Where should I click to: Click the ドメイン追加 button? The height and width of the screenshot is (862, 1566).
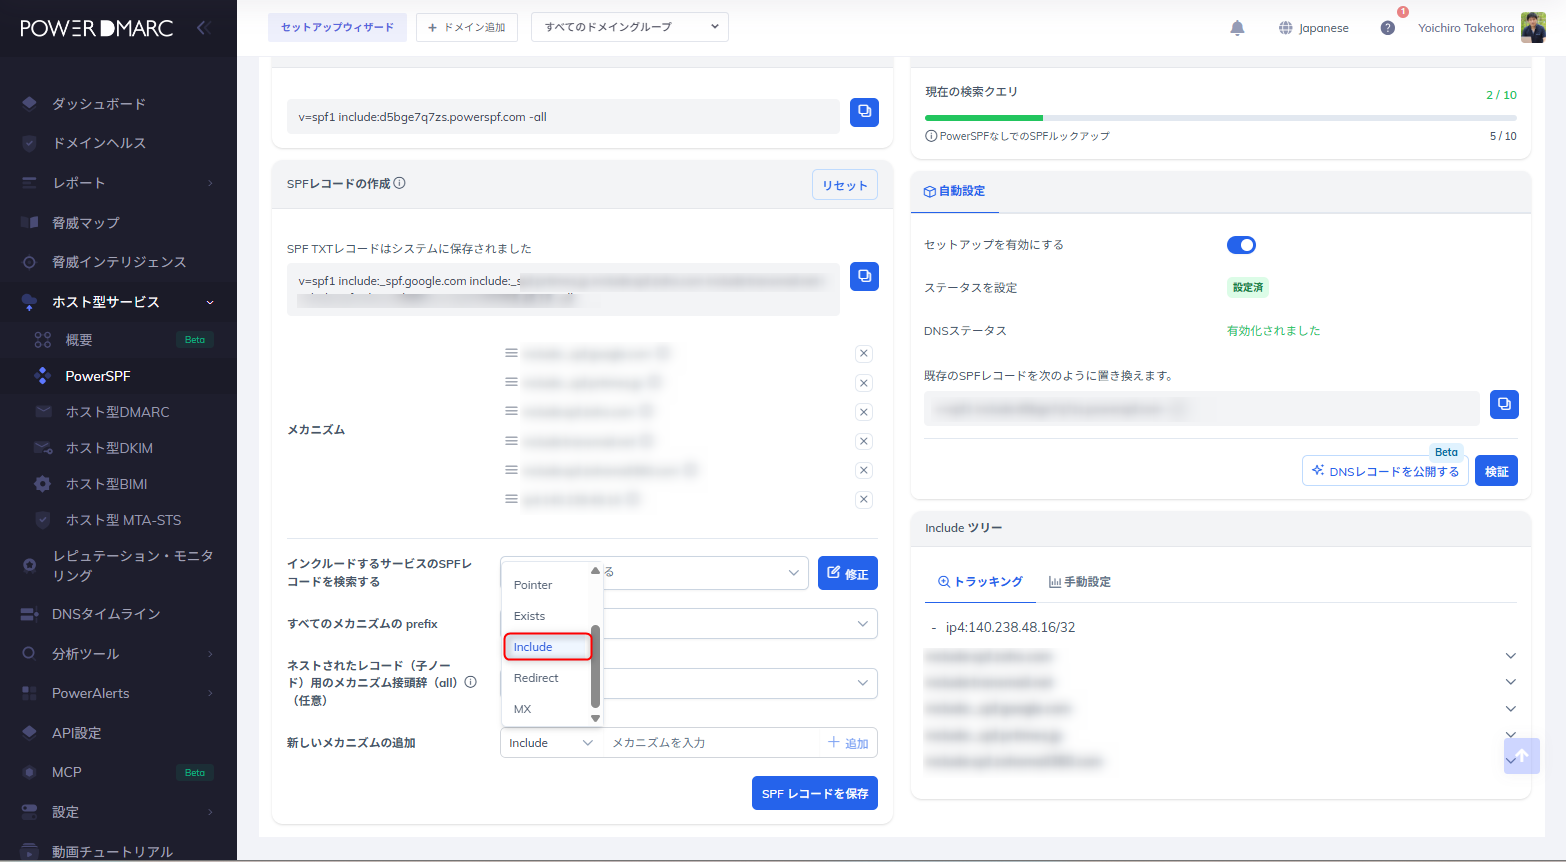[467, 27]
